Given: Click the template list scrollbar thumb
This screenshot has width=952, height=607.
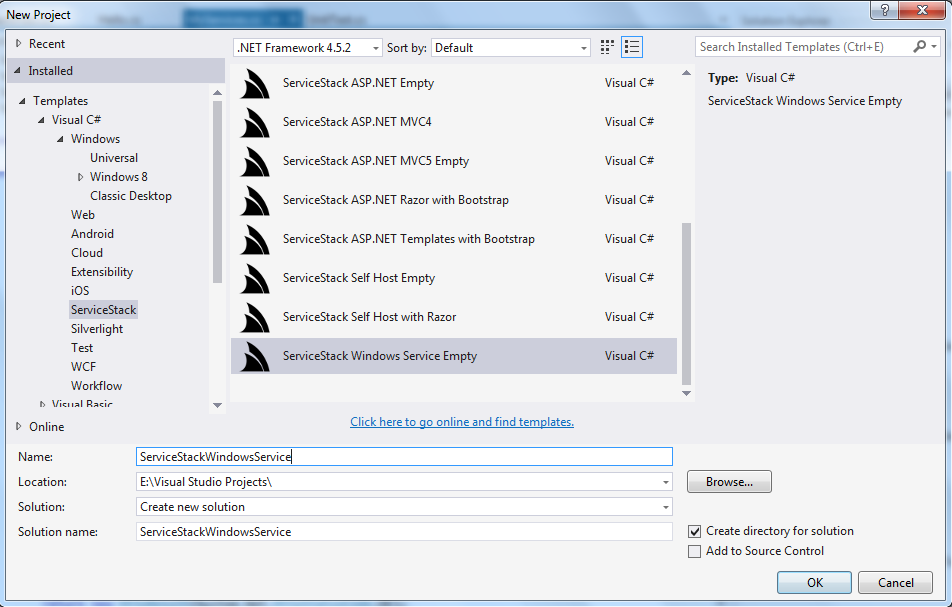Looking at the screenshot, I should (x=687, y=304).
